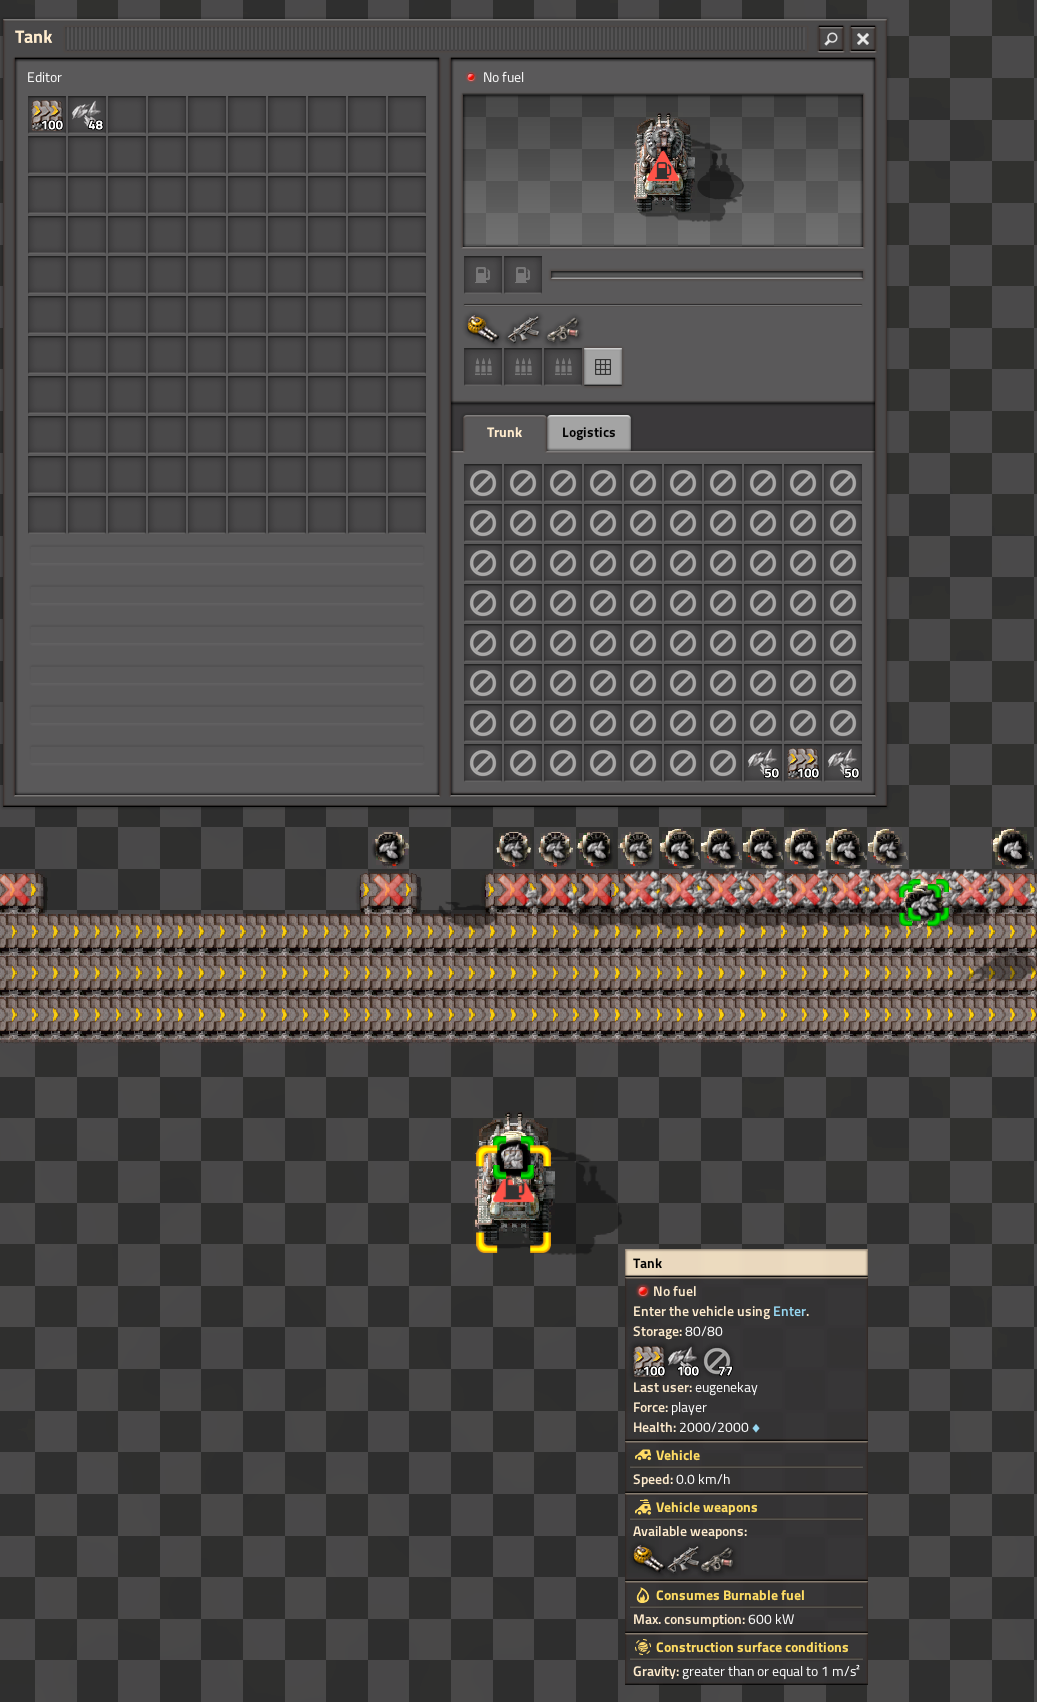Screen dimensions: 1037x1702
Task: Click the tank preview image
Action: (662, 170)
